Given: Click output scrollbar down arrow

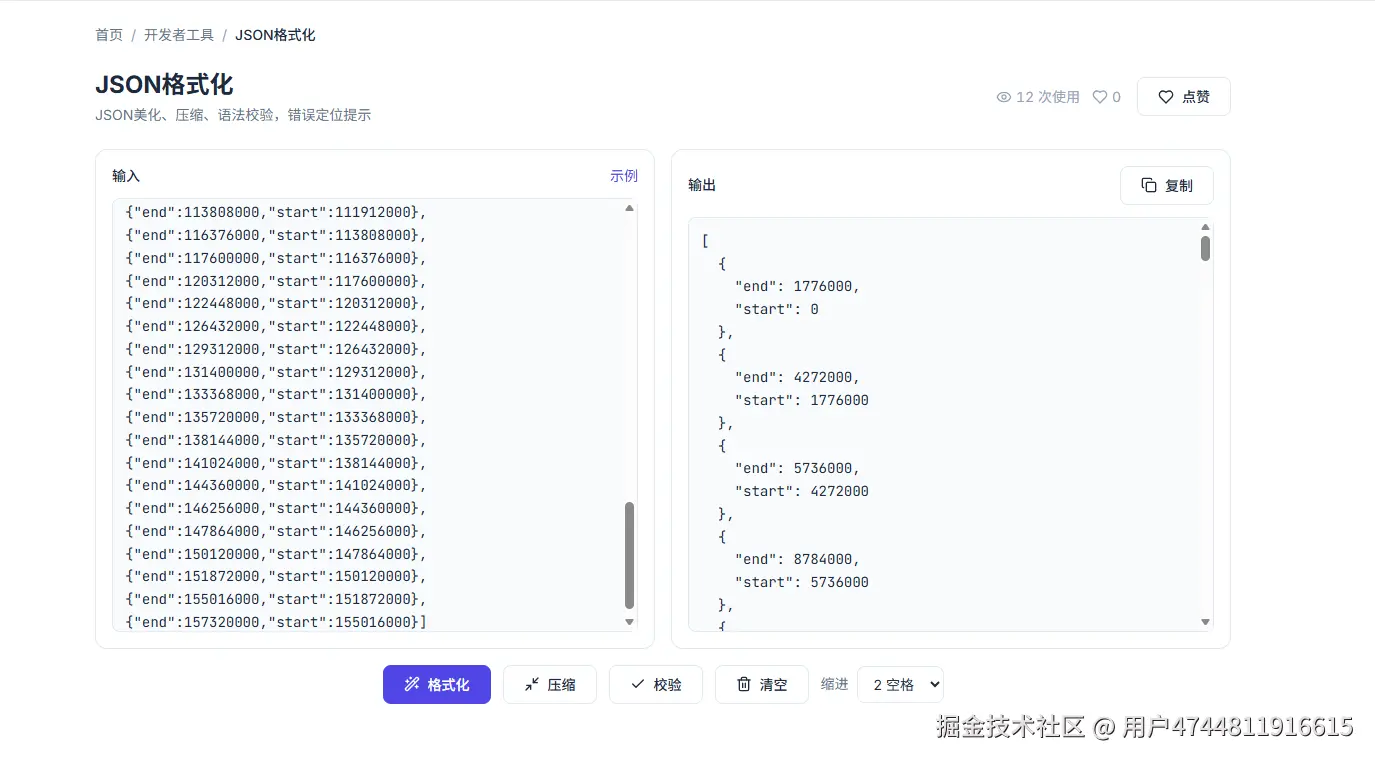Looking at the screenshot, I should 1205,622.
